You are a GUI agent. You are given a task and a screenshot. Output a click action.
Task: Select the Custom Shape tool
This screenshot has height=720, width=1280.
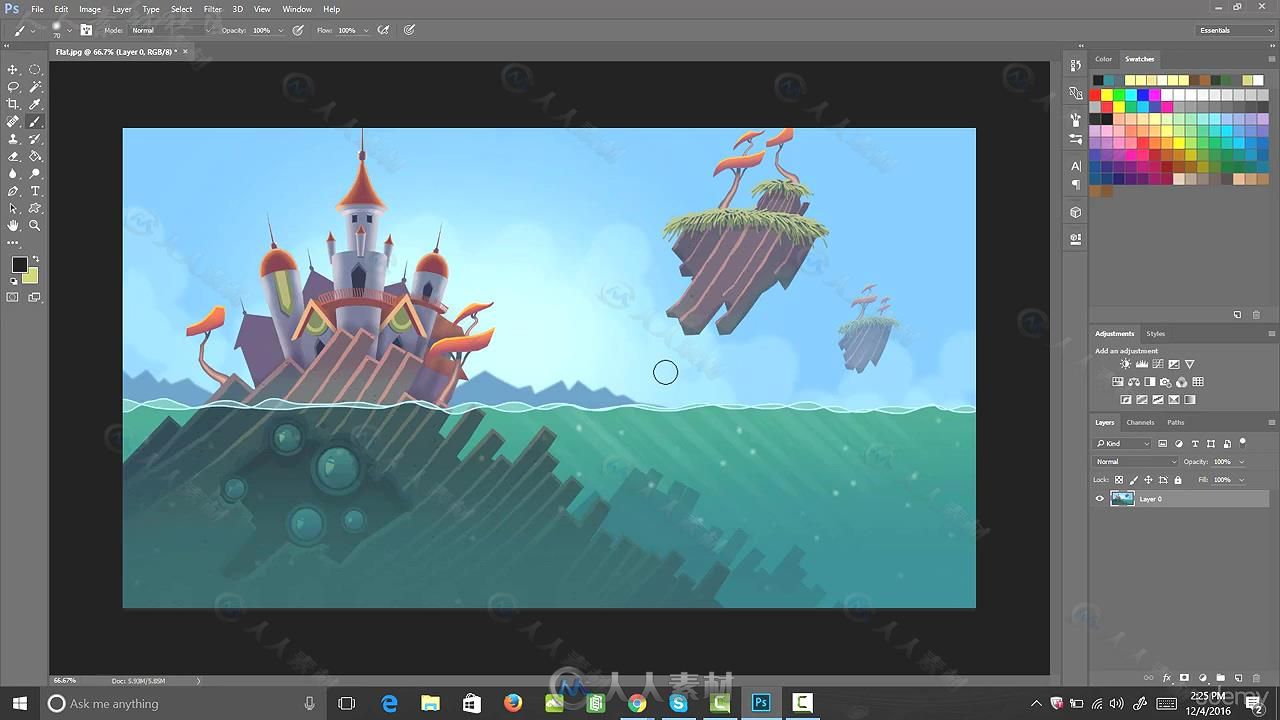[x=35, y=208]
